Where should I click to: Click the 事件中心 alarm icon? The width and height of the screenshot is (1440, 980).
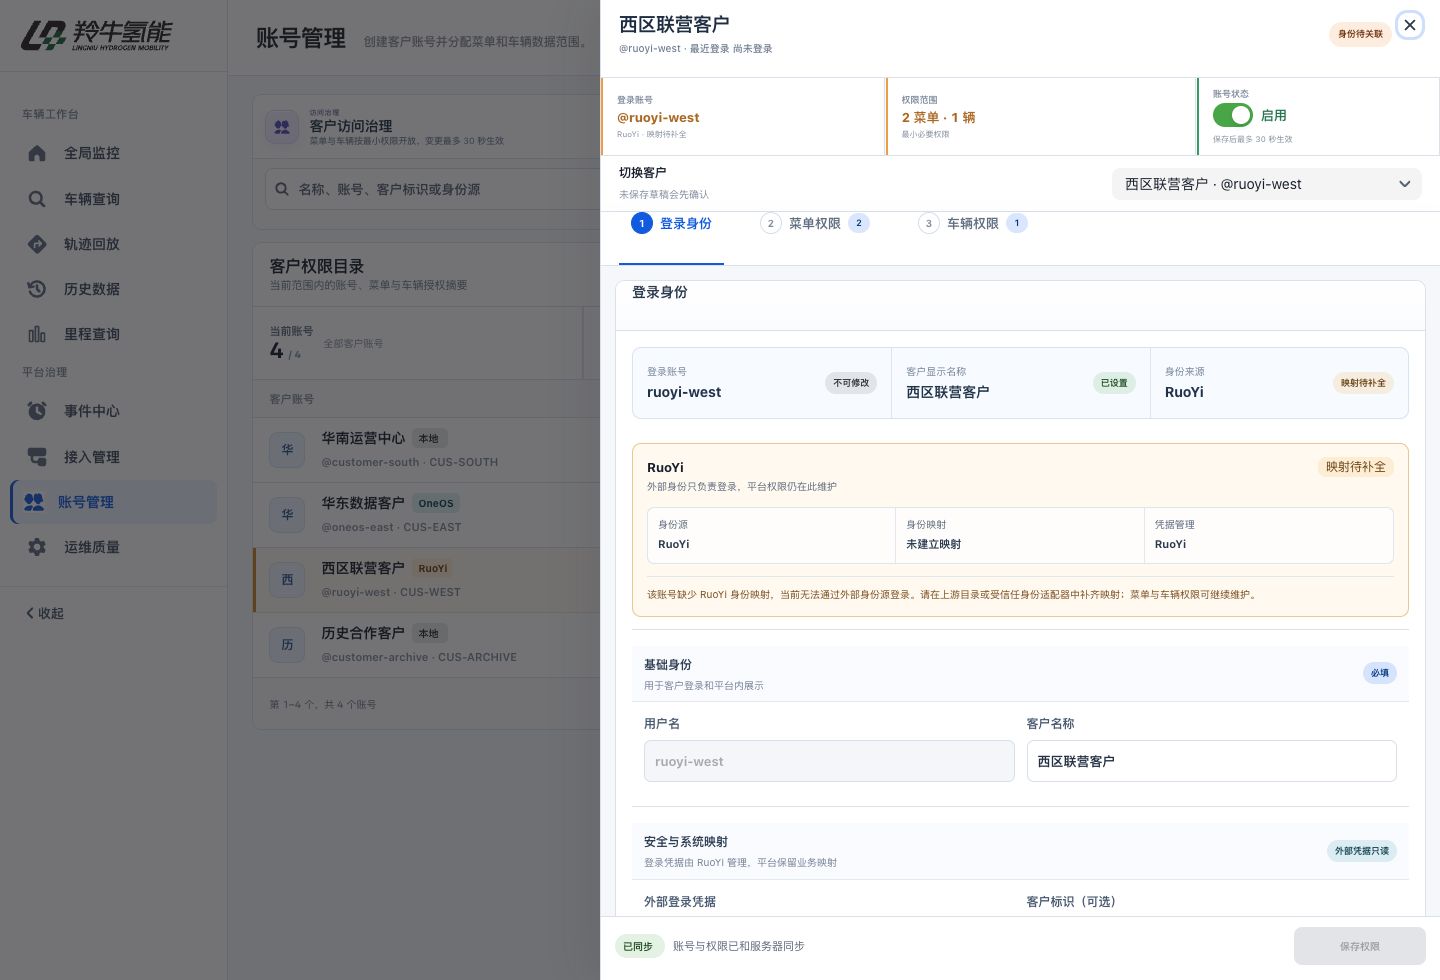pos(37,411)
